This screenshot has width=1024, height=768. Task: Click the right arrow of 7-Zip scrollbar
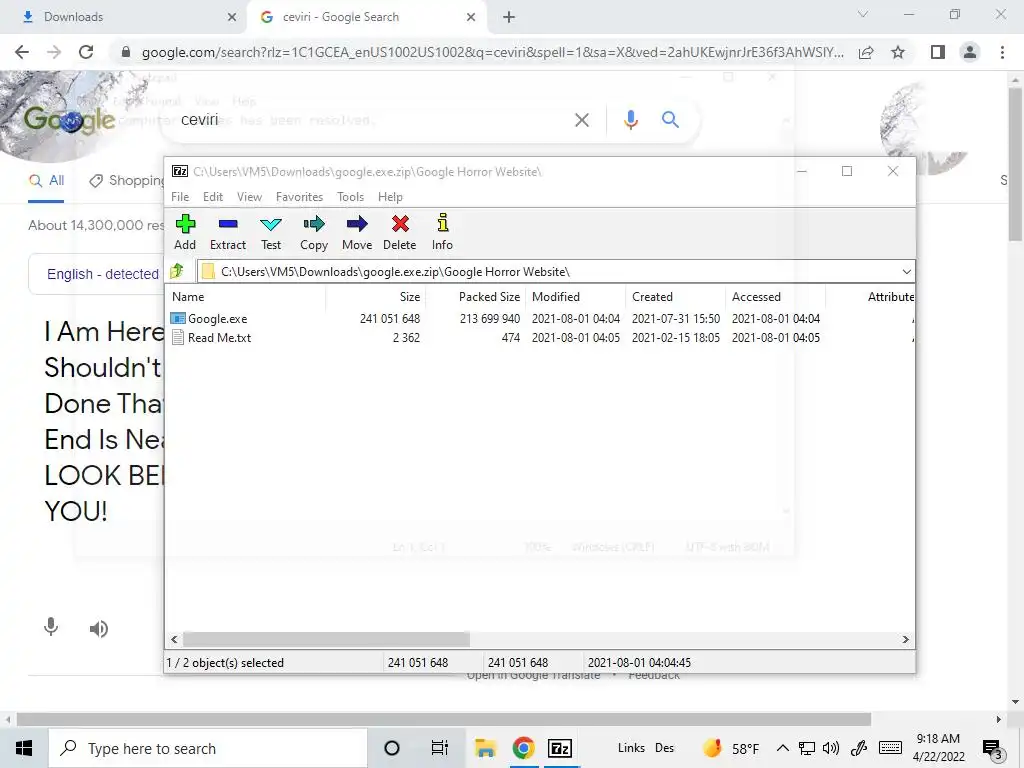coord(905,639)
